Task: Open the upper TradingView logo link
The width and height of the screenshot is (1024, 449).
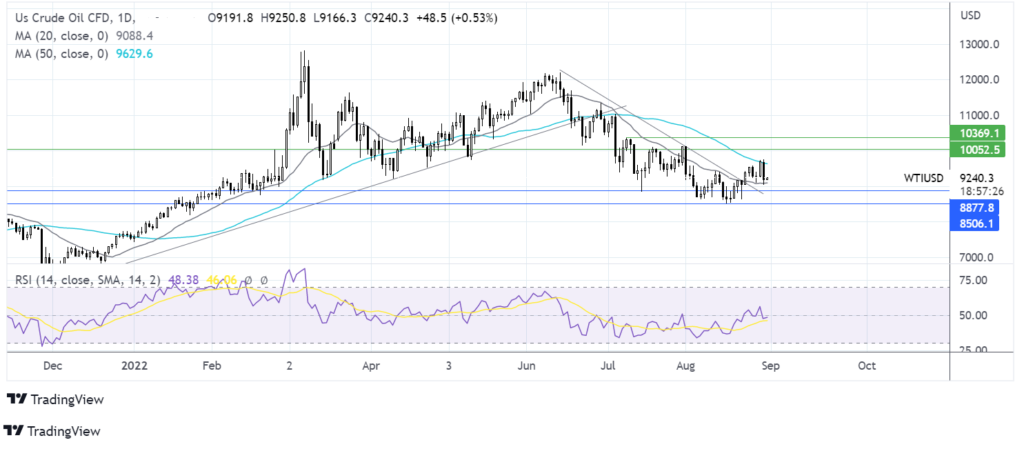Action: (54, 399)
